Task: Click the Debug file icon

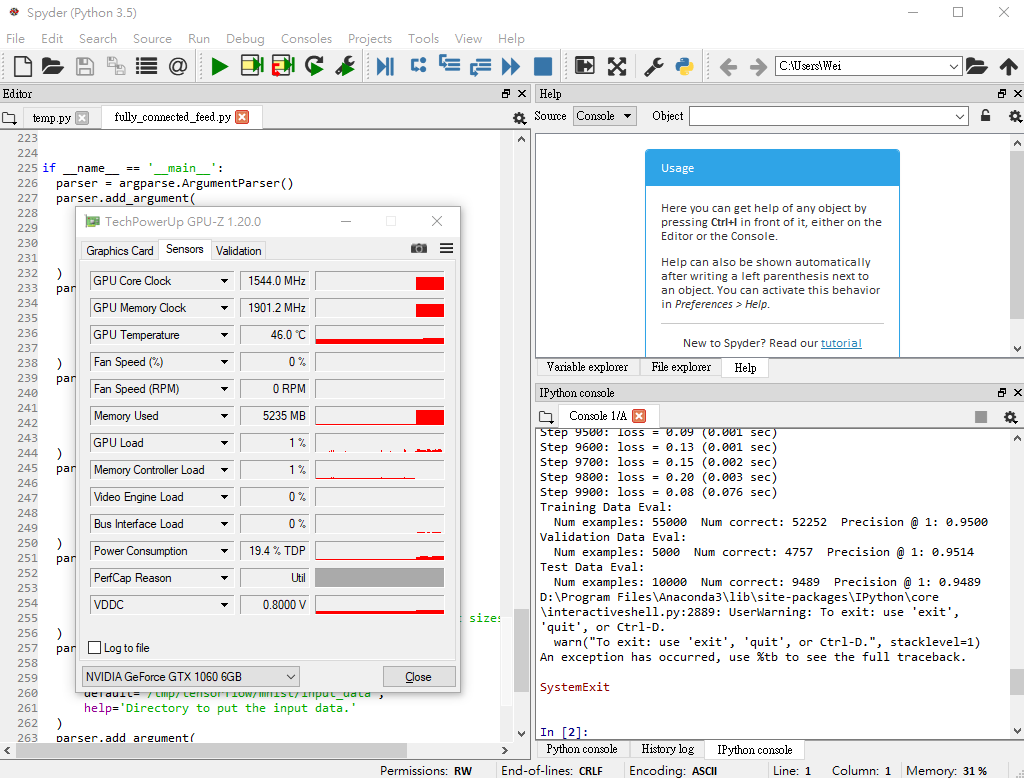Action: pos(387,66)
